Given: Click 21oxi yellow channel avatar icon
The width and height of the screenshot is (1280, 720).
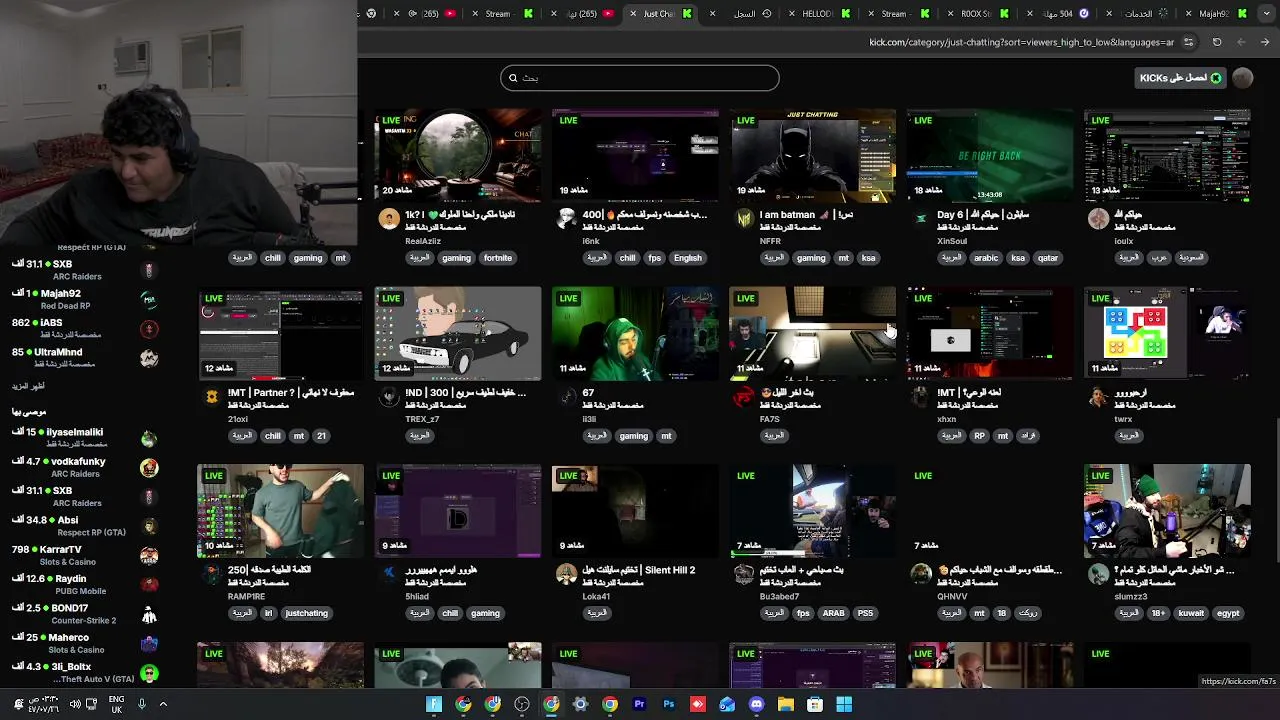Looking at the screenshot, I should click(x=212, y=398).
